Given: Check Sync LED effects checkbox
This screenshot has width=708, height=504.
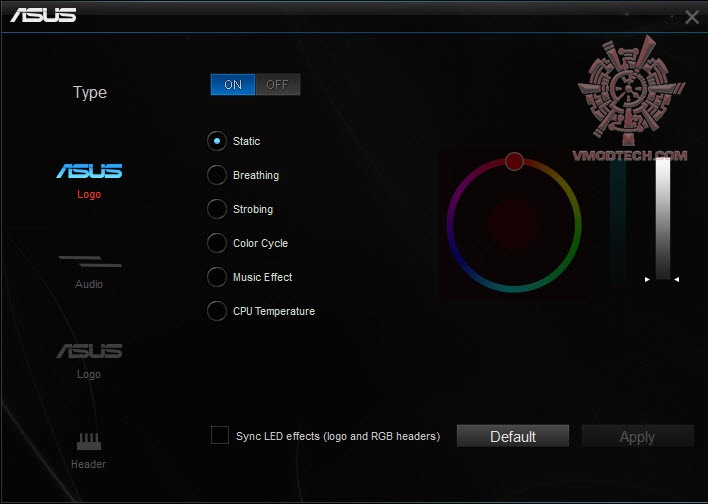Looking at the screenshot, I should [x=220, y=435].
